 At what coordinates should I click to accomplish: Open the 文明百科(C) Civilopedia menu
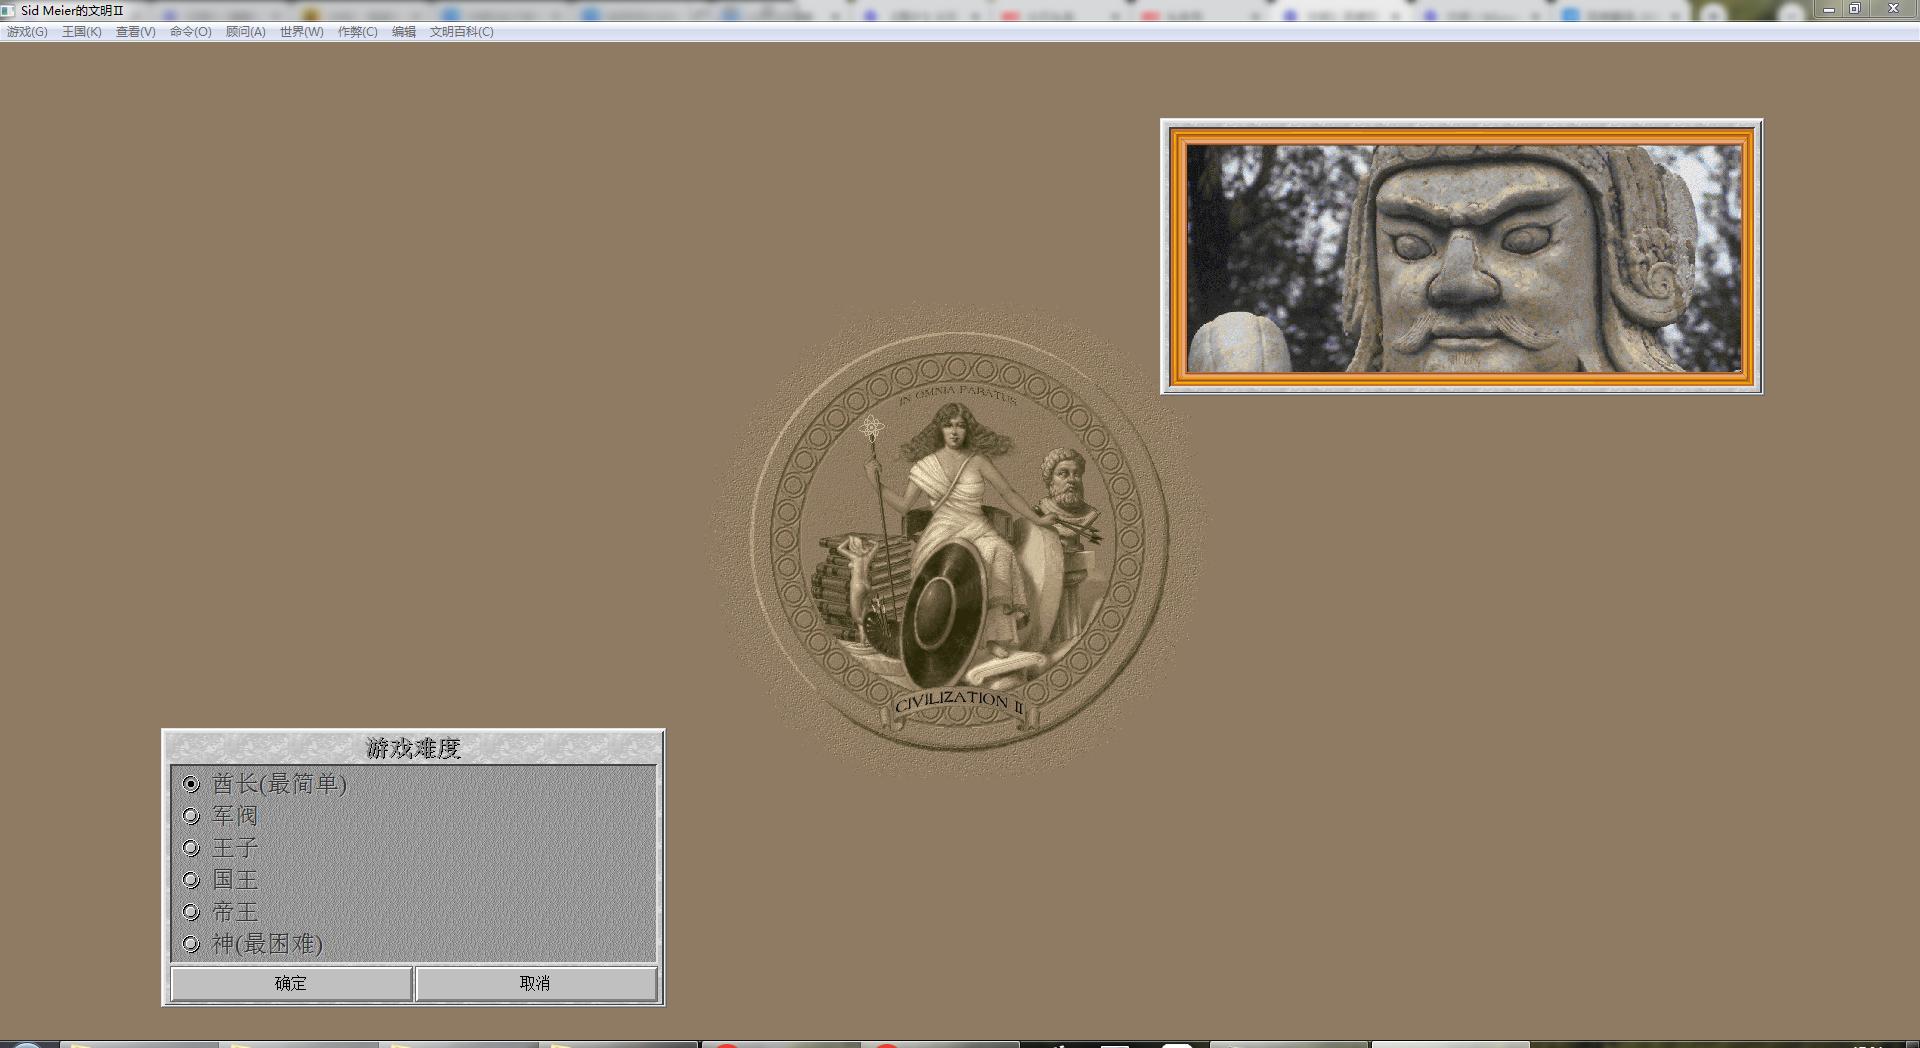(461, 32)
